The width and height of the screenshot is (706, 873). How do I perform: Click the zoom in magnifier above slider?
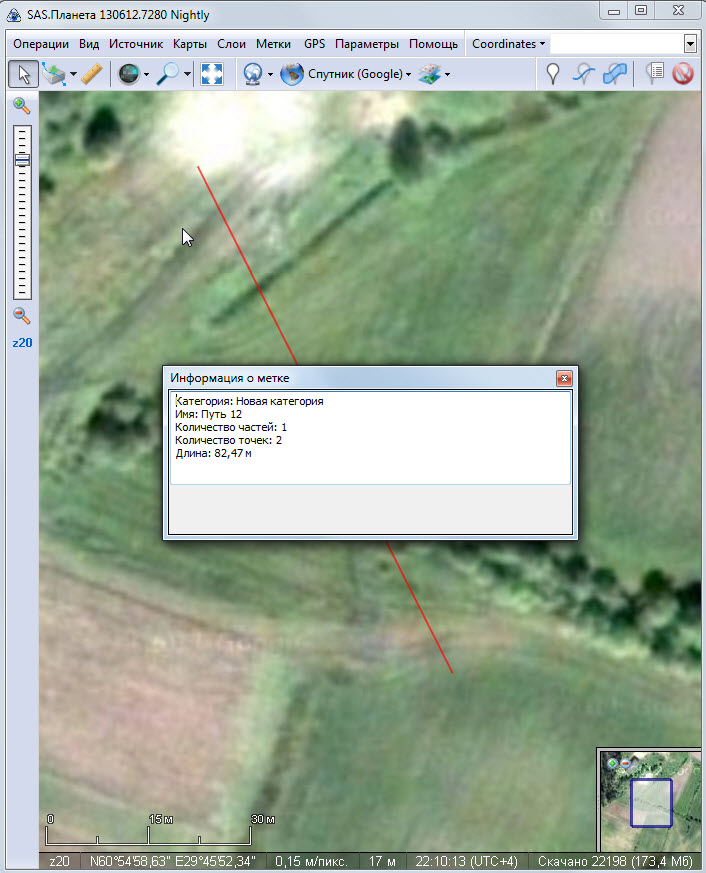click(21, 106)
